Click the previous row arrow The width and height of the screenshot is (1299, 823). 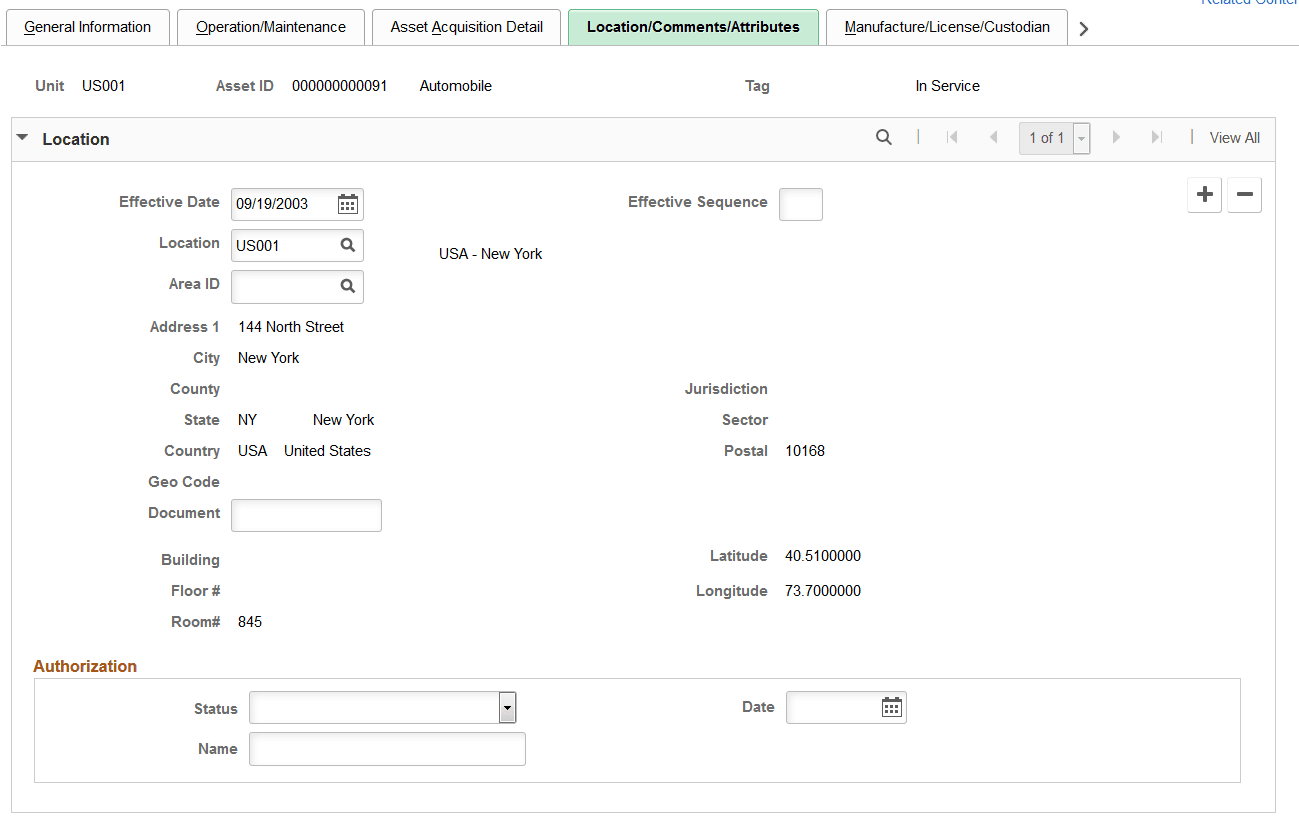click(x=992, y=137)
